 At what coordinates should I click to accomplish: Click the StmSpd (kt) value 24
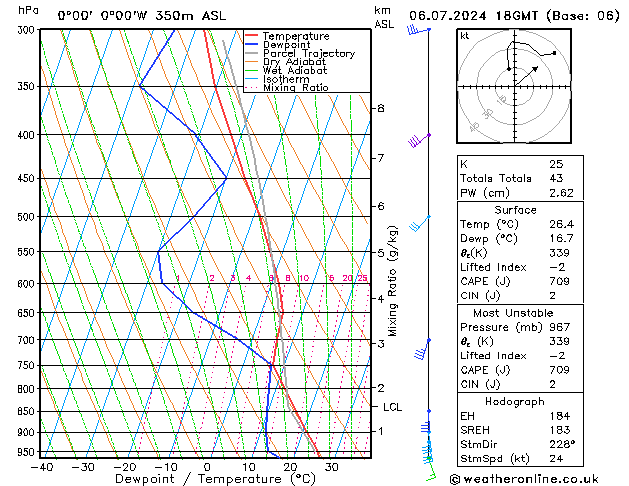point(556,458)
